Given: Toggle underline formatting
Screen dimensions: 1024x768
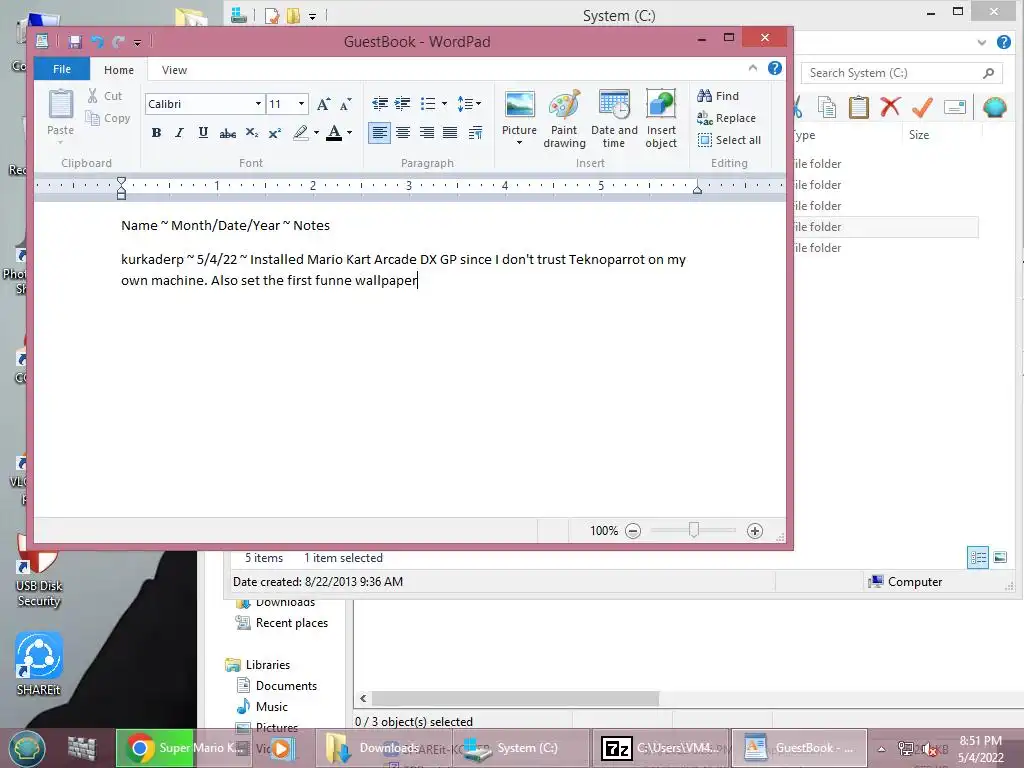Looking at the screenshot, I should pos(203,133).
